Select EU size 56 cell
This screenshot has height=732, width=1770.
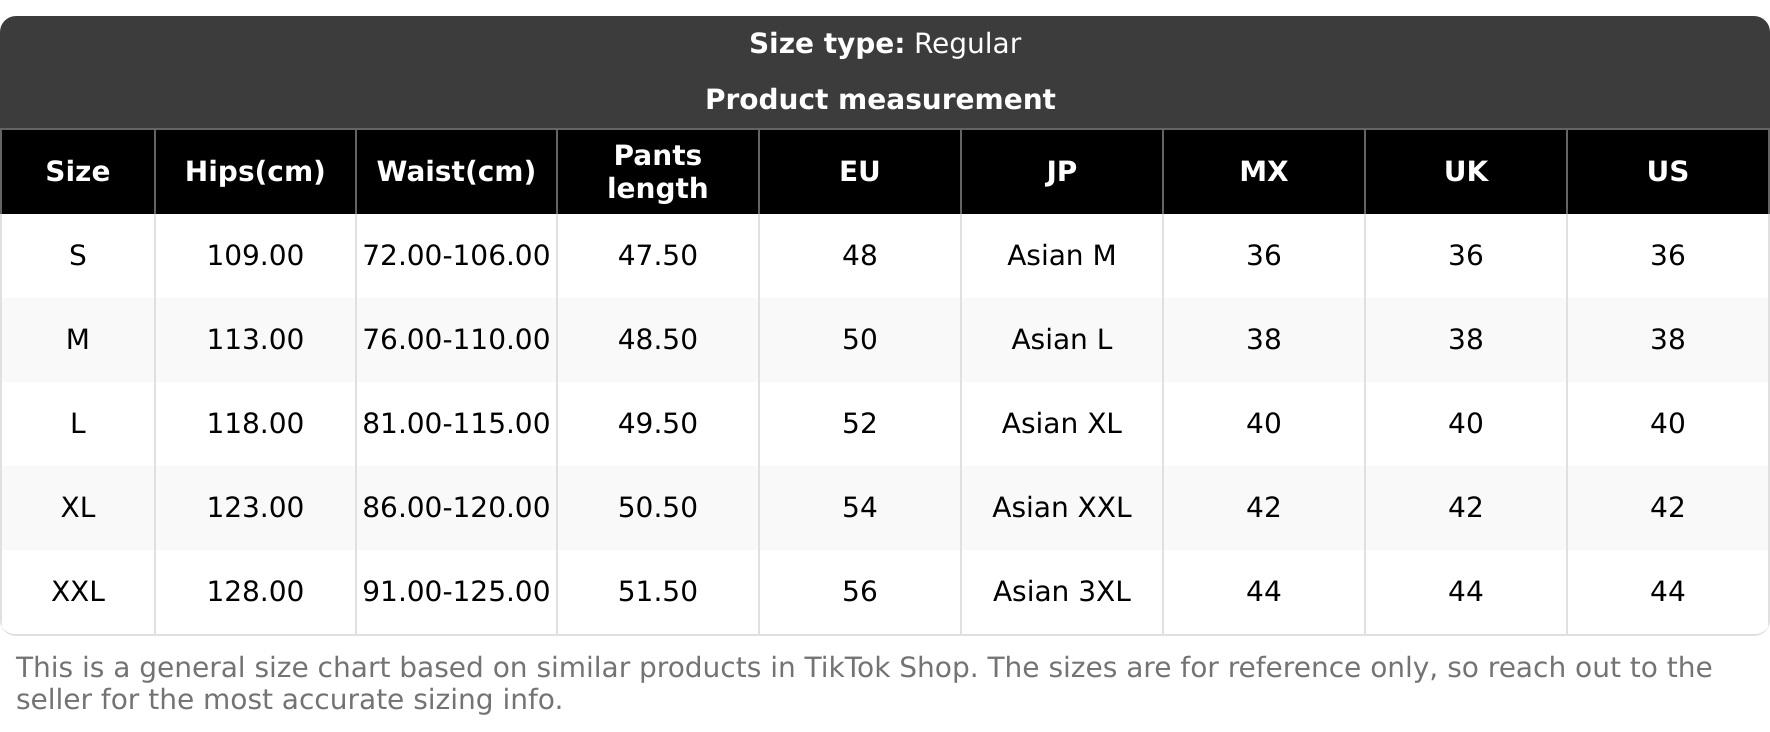click(x=860, y=592)
